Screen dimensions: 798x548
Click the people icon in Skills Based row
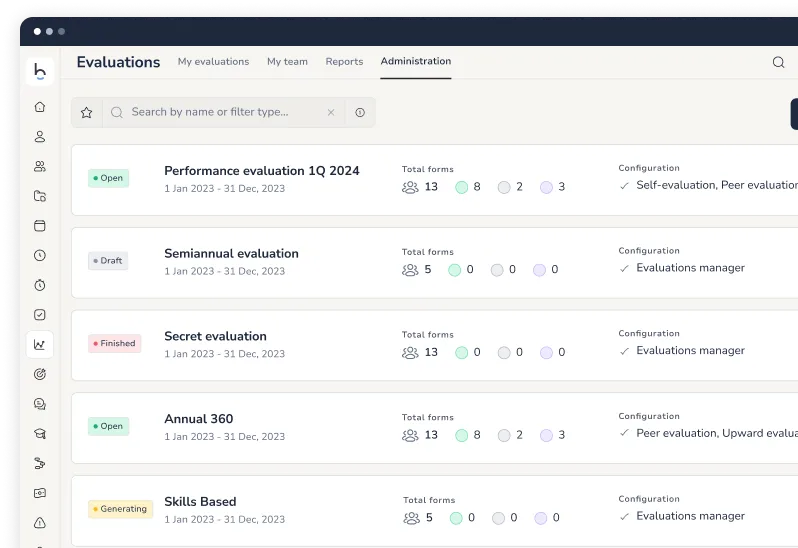(412, 518)
